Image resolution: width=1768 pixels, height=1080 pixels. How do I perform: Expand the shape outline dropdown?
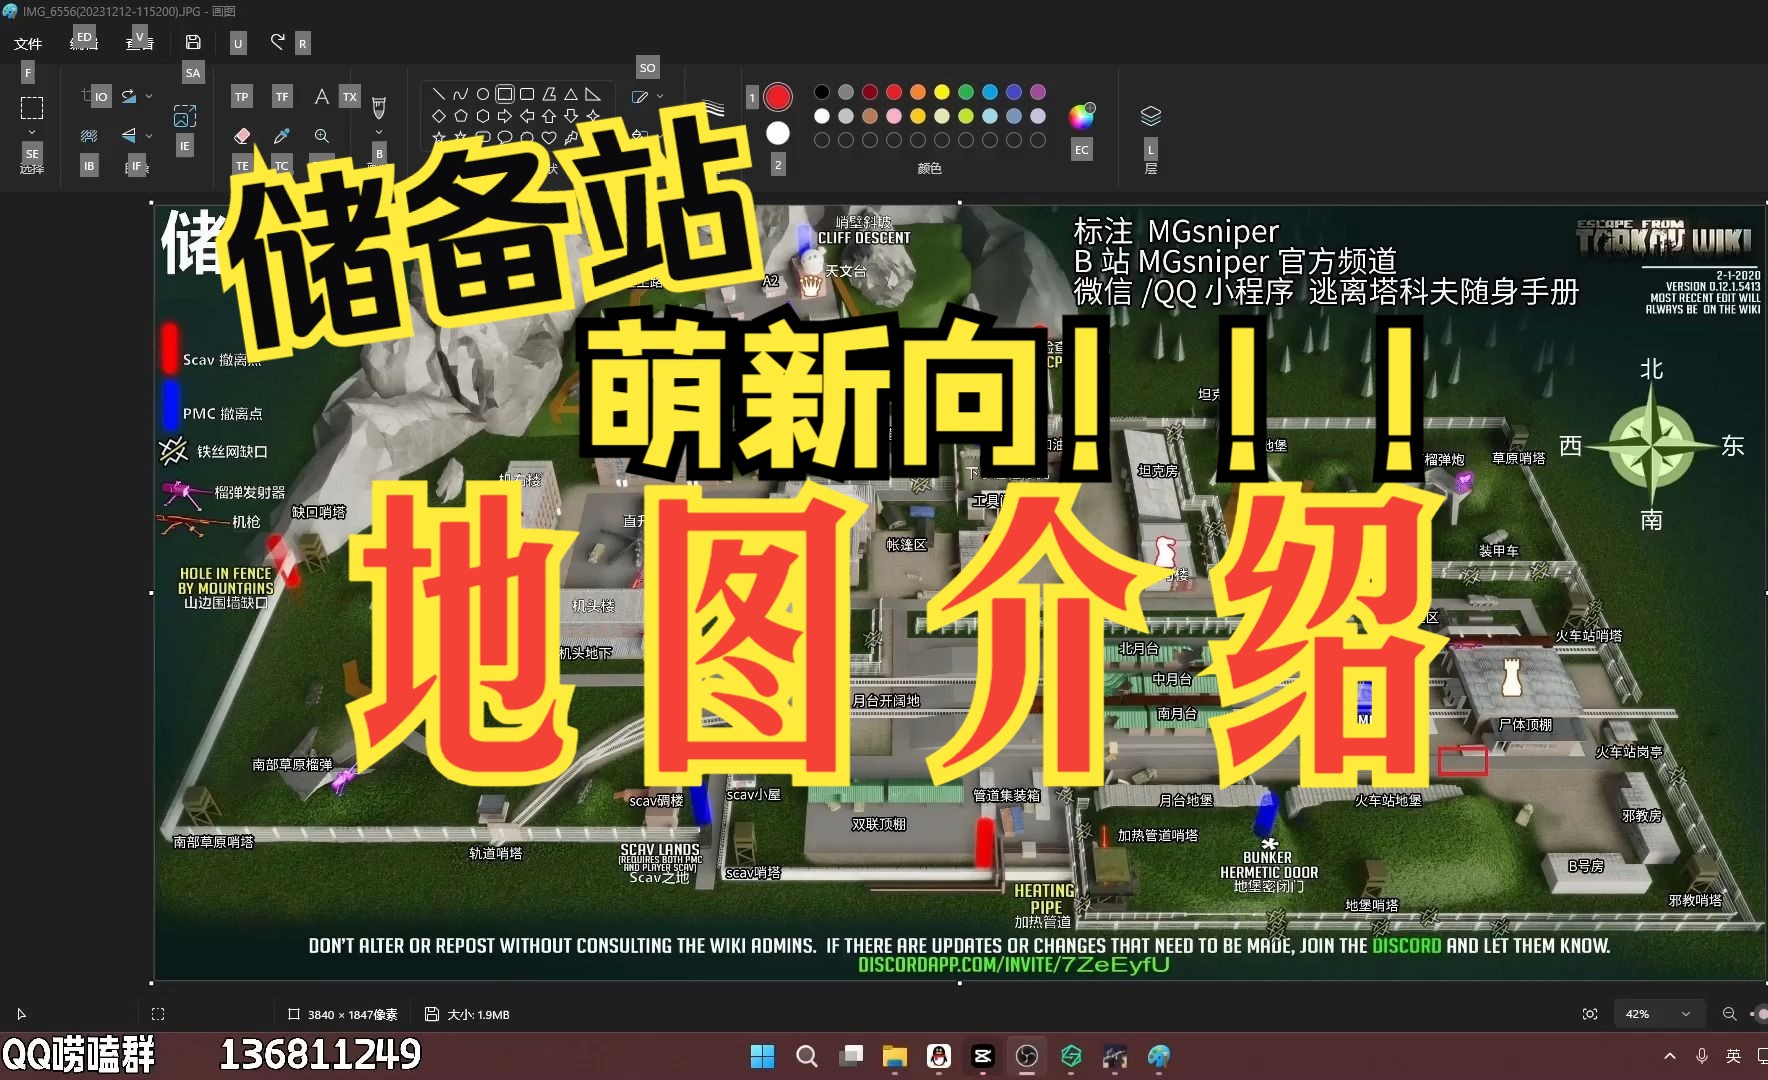[x=660, y=97]
